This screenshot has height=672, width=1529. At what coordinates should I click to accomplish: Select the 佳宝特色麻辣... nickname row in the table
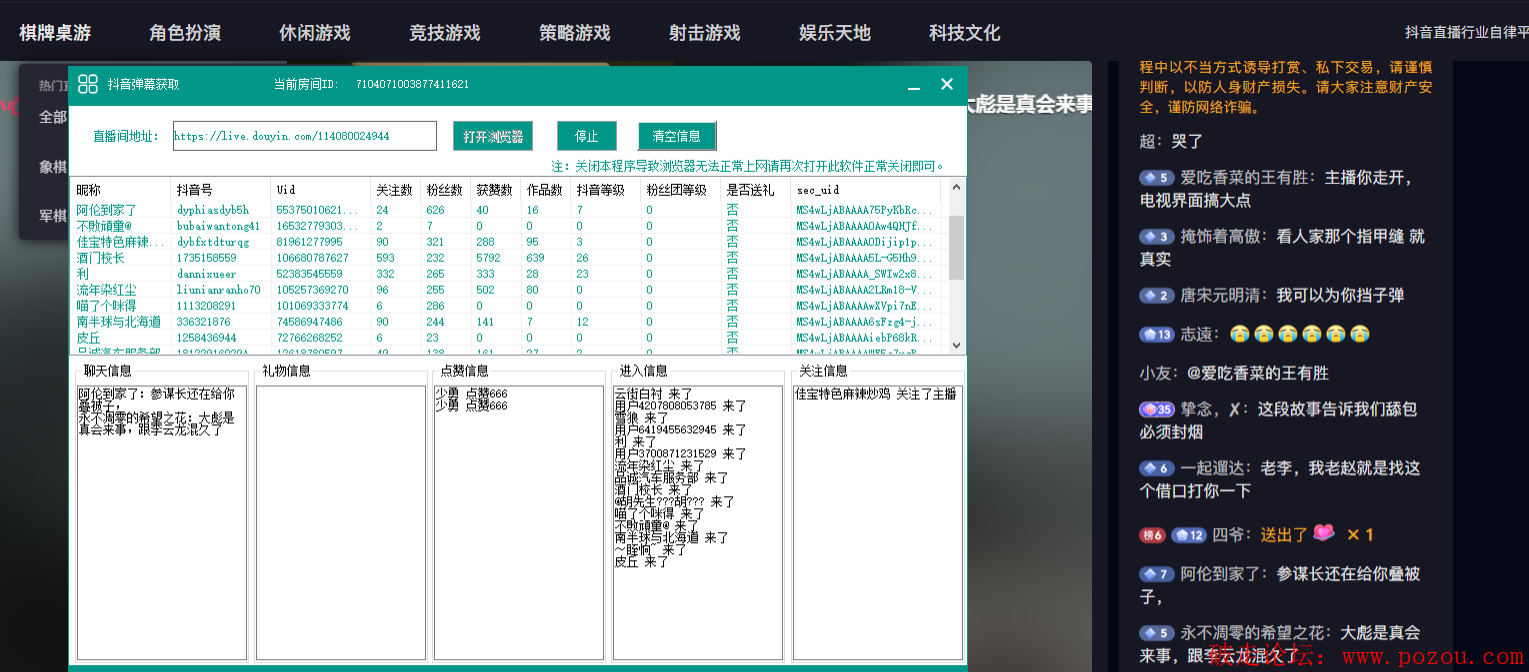coord(120,243)
